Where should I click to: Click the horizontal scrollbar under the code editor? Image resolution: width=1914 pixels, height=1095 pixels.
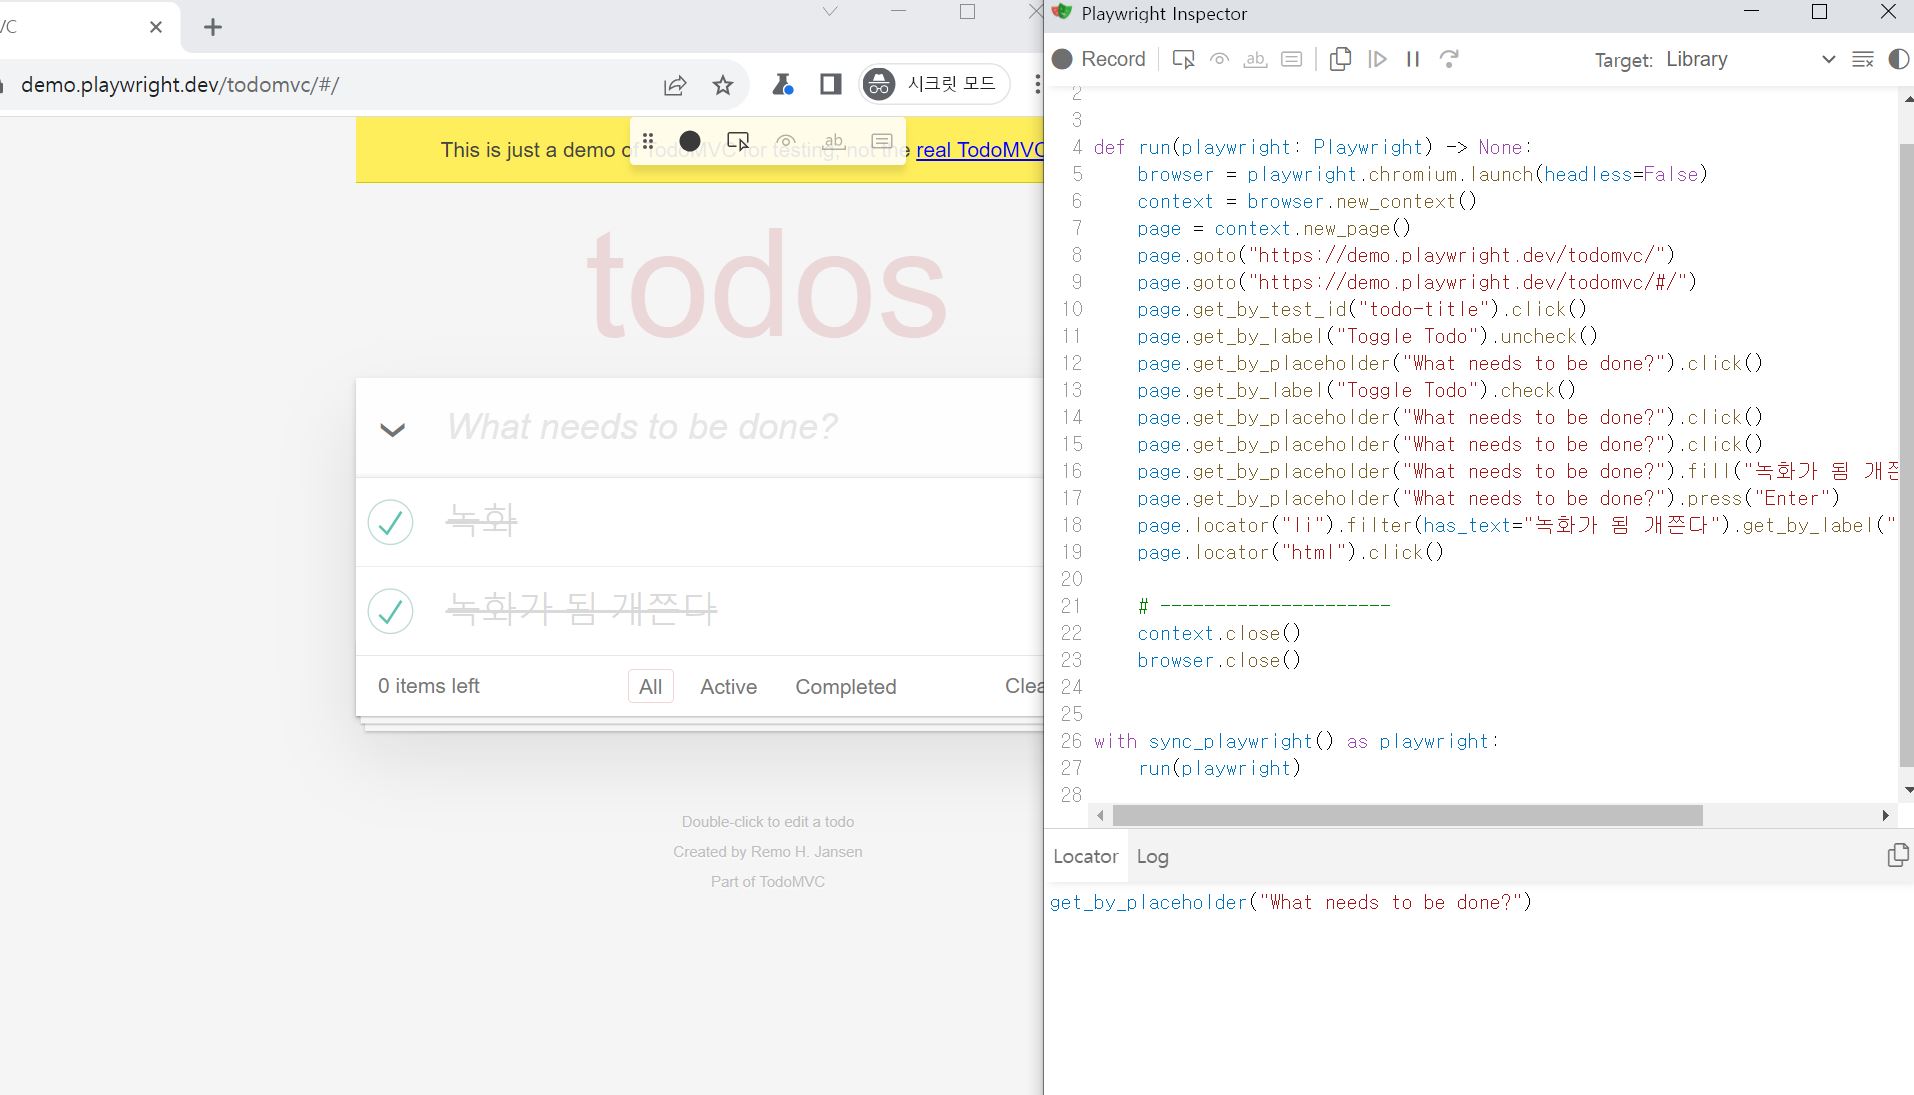(1407, 816)
